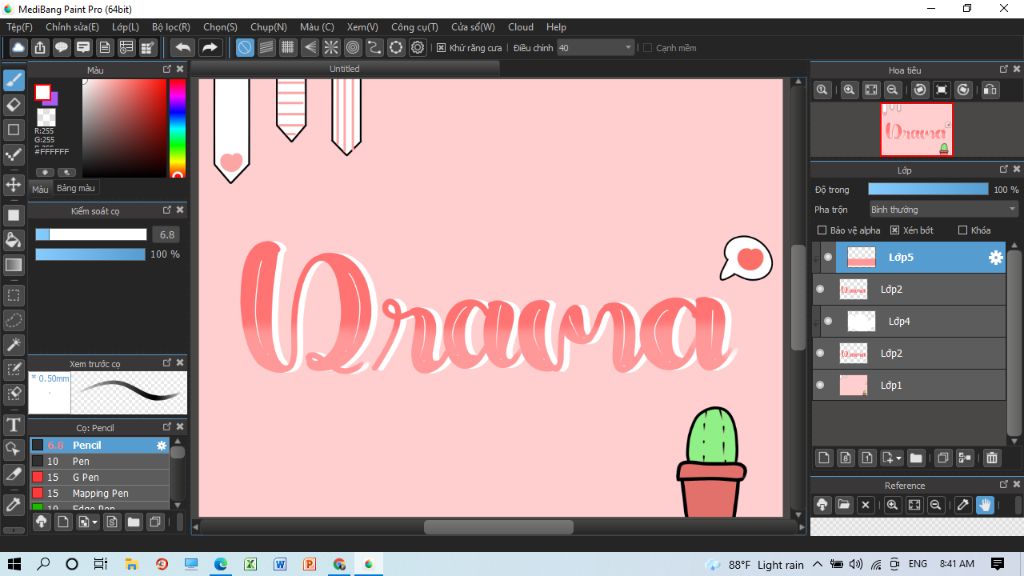Screen dimensions: 1024x576
Task: Adjust the brush size slider
Action: (x=91, y=234)
